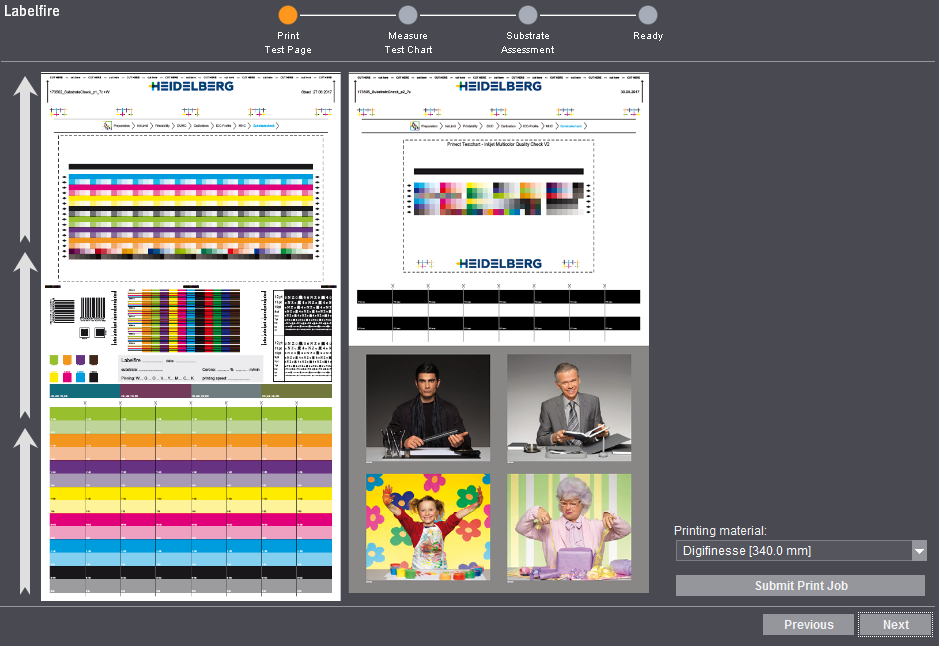Go to the Substrate Assessment step circle
This screenshot has width=939, height=646.
click(528, 15)
